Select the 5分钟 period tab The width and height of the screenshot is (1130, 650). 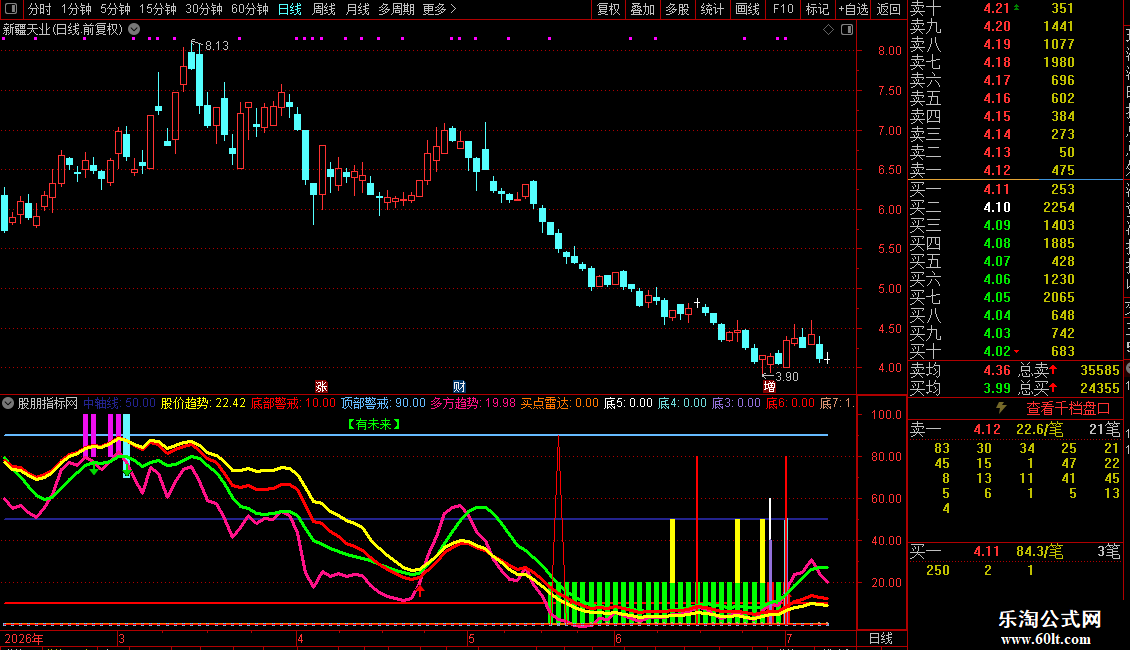[115, 9]
